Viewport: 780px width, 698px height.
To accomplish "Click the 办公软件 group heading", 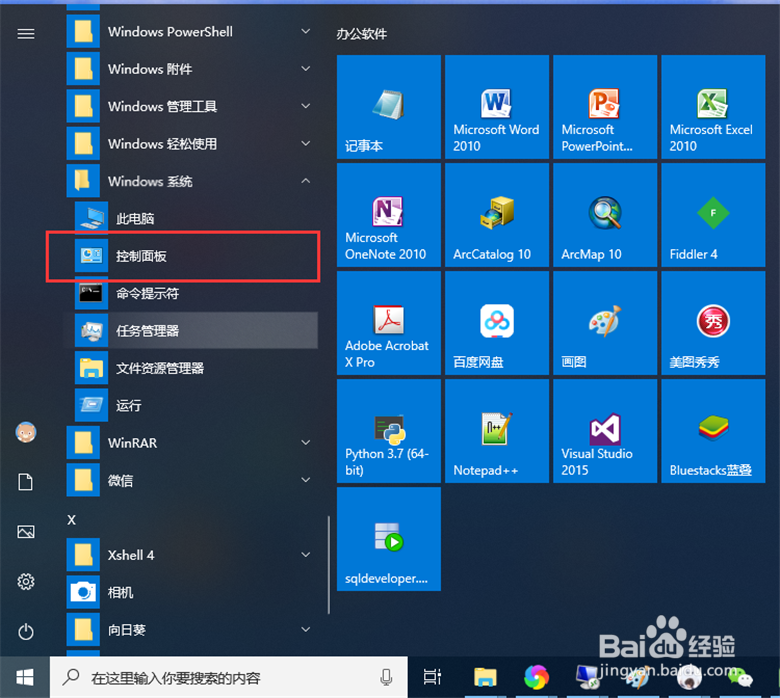I will (x=362, y=34).
